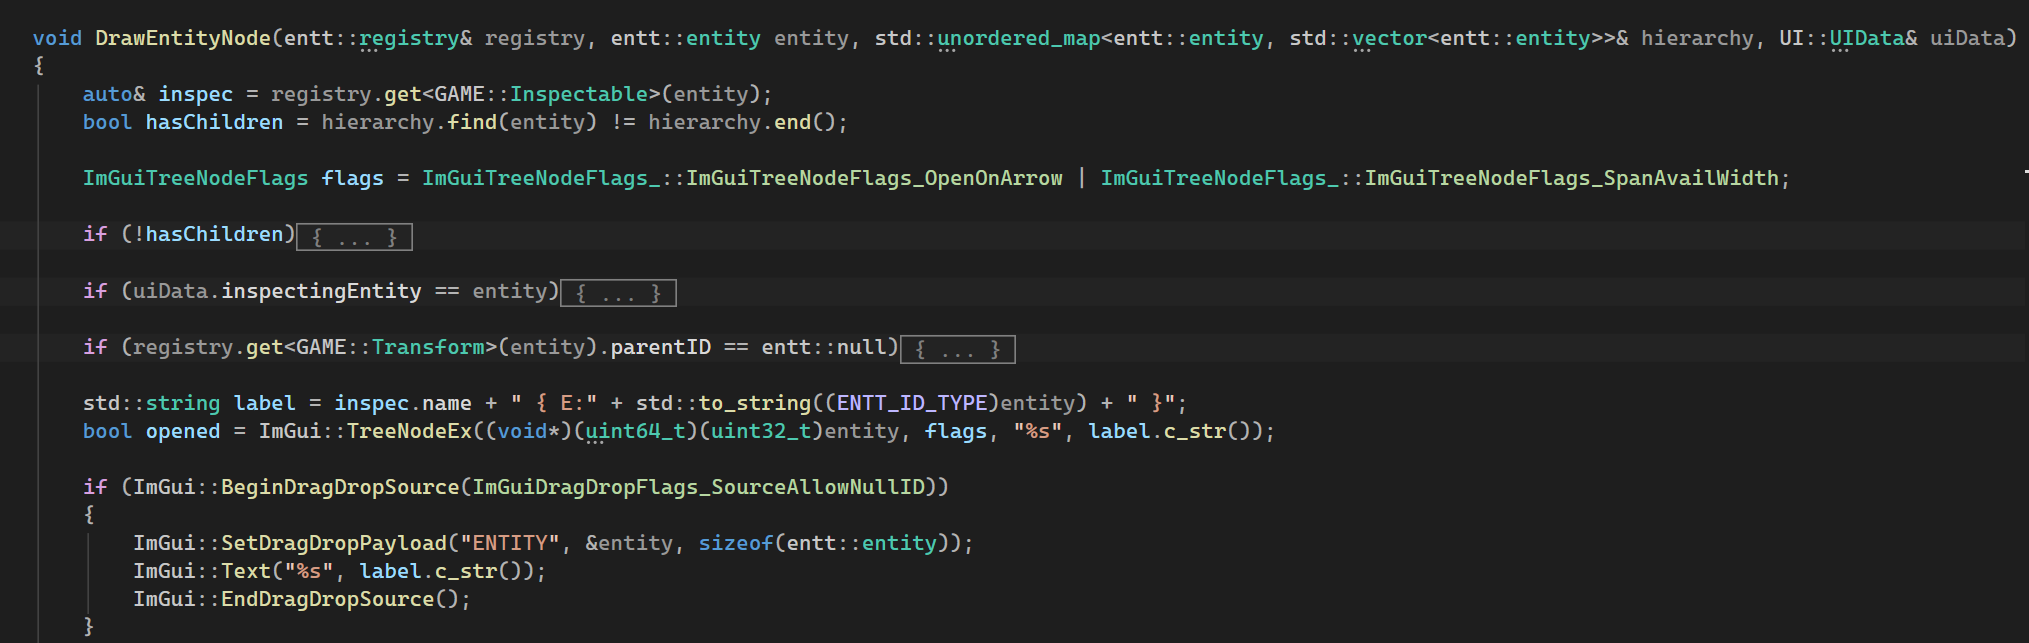Click the TreeNodeEx function call

(x=409, y=431)
